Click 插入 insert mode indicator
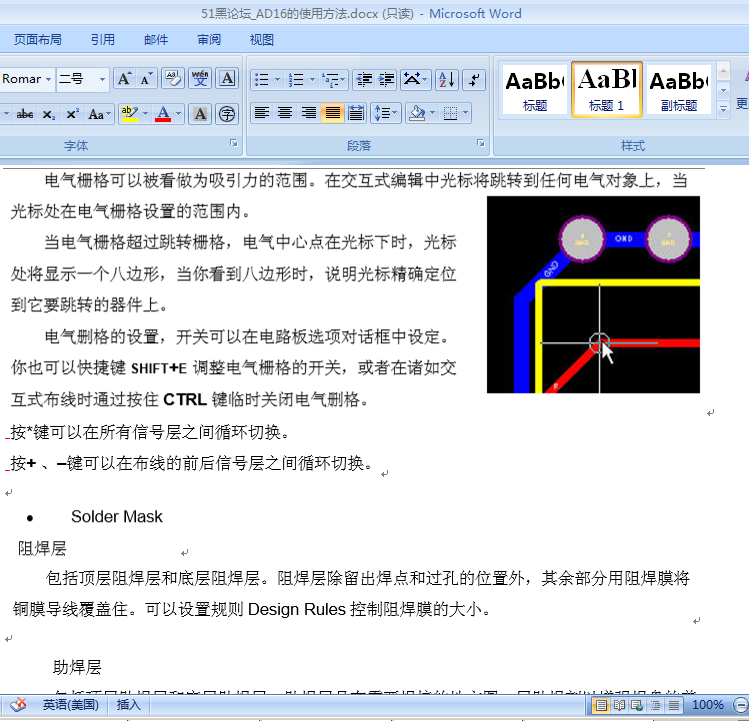The width and height of the screenshot is (749, 721). pyautogui.click(x=128, y=705)
